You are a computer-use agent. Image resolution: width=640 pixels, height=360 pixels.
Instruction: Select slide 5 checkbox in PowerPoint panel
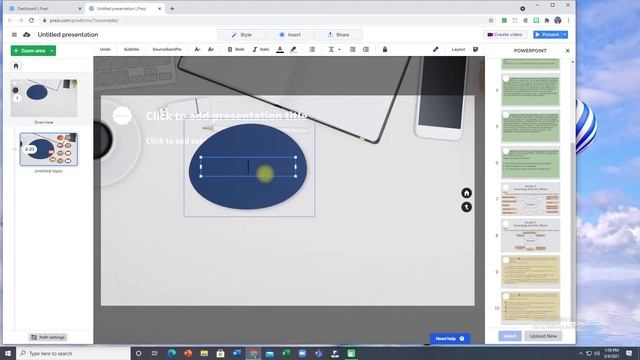[x=506, y=115]
